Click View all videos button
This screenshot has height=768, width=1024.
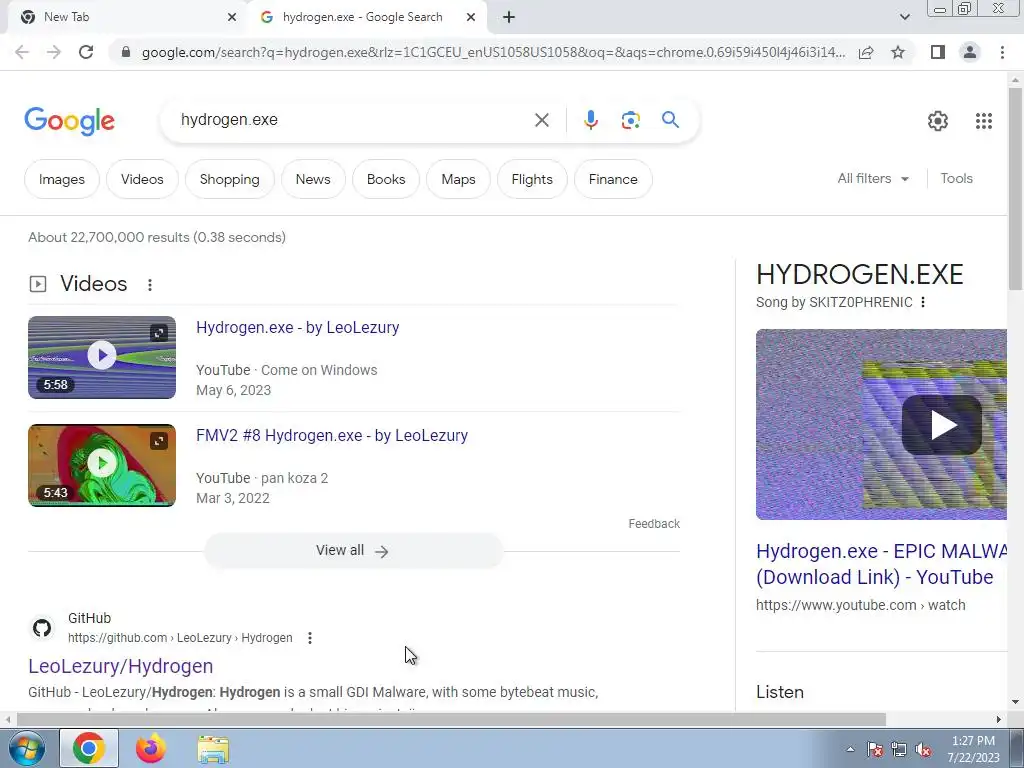[353, 551]
